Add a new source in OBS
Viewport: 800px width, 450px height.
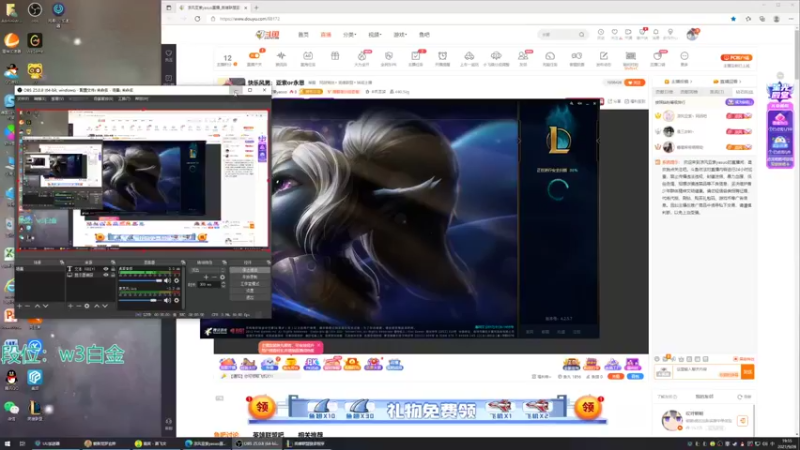[x=70, y=306]
